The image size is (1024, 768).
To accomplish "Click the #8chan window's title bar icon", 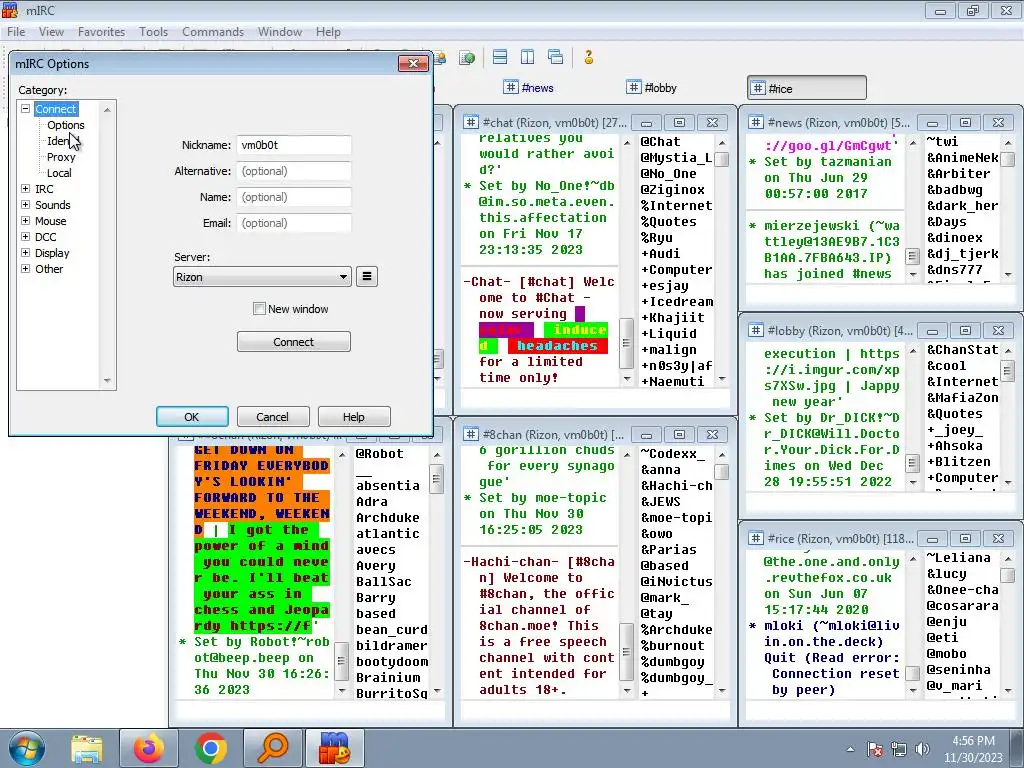I will 471,434.
